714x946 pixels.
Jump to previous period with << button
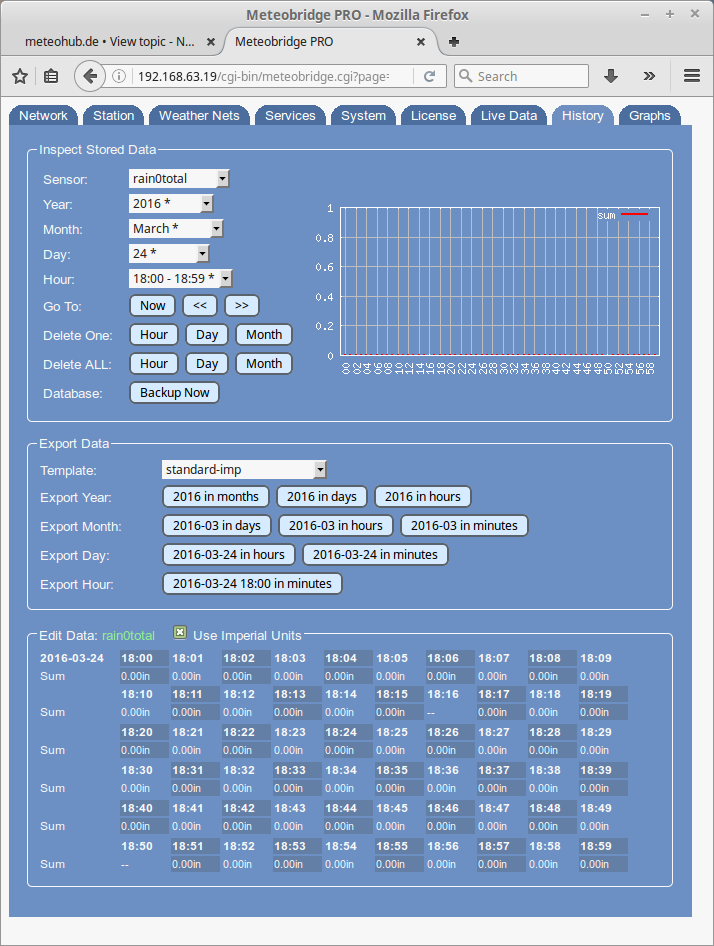point(200,306)
